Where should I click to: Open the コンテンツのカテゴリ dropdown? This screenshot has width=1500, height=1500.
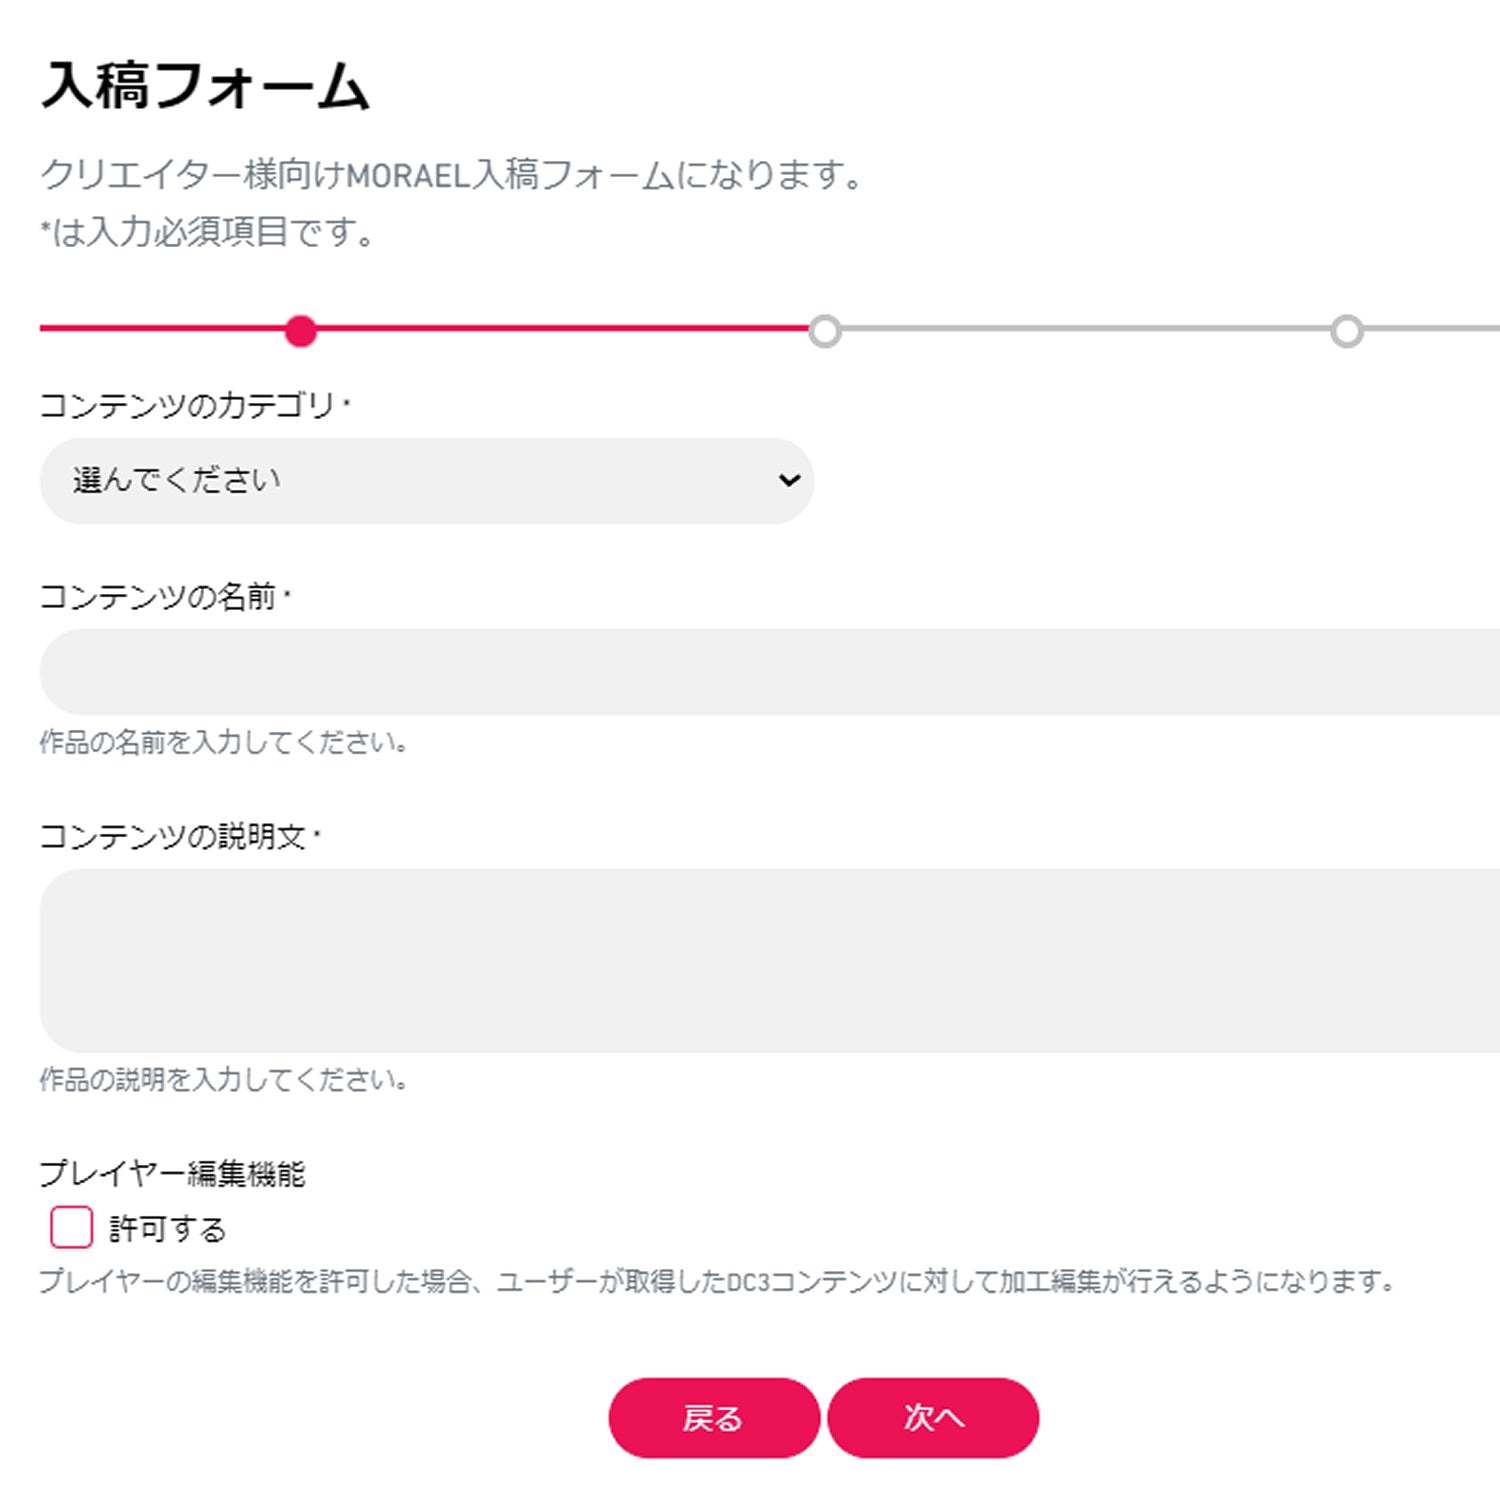[x=426, y=481]
